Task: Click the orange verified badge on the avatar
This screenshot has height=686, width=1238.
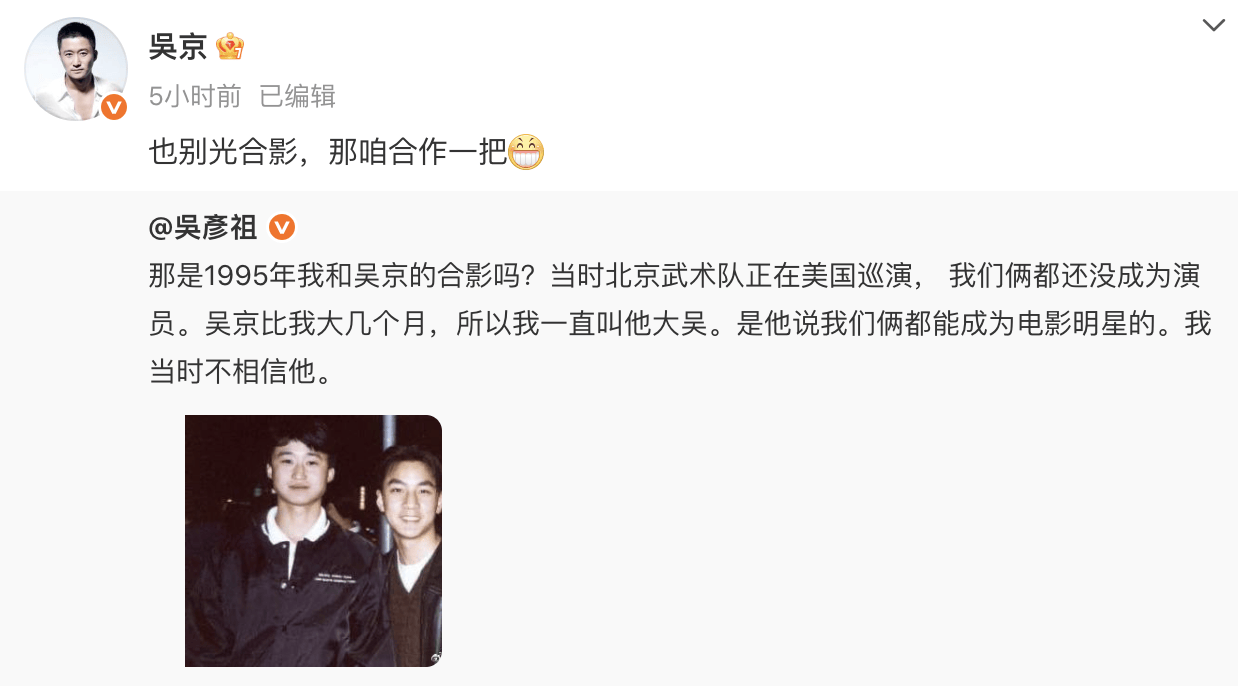Action: coord(114,107)
